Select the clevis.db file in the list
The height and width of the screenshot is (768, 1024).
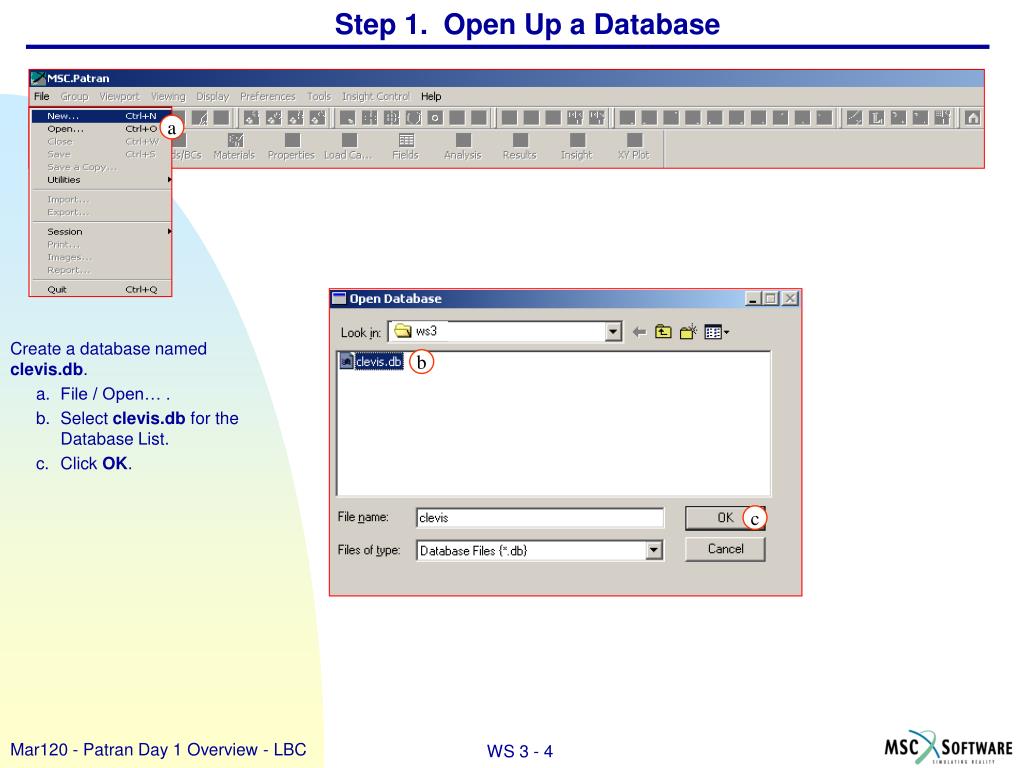tap(372, 361)
